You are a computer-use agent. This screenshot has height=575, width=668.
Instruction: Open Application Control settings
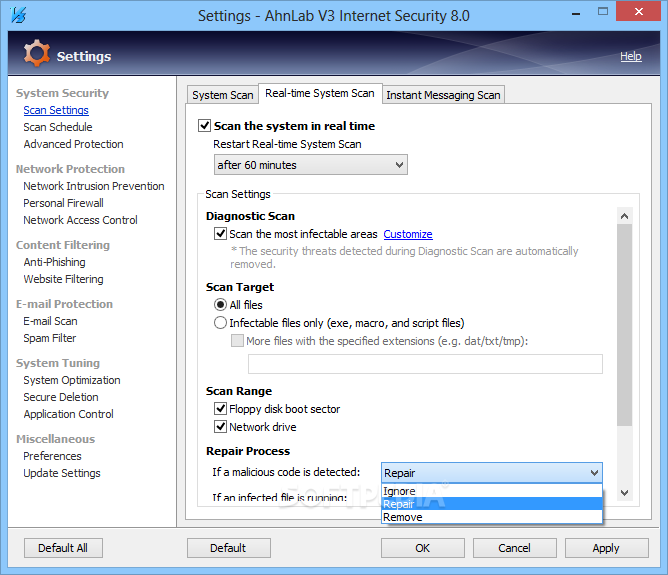point(69,414)
